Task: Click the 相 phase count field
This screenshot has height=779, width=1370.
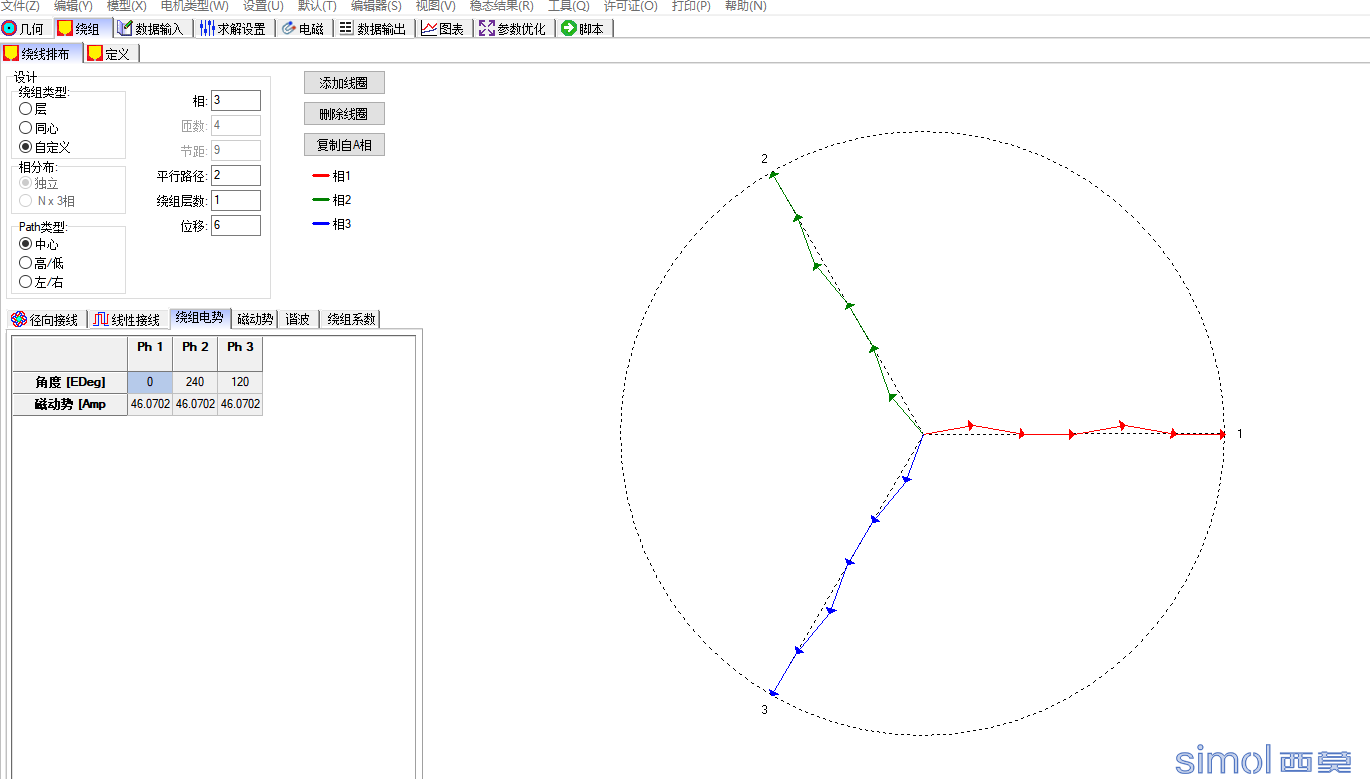Action: [x=236, y=100]
